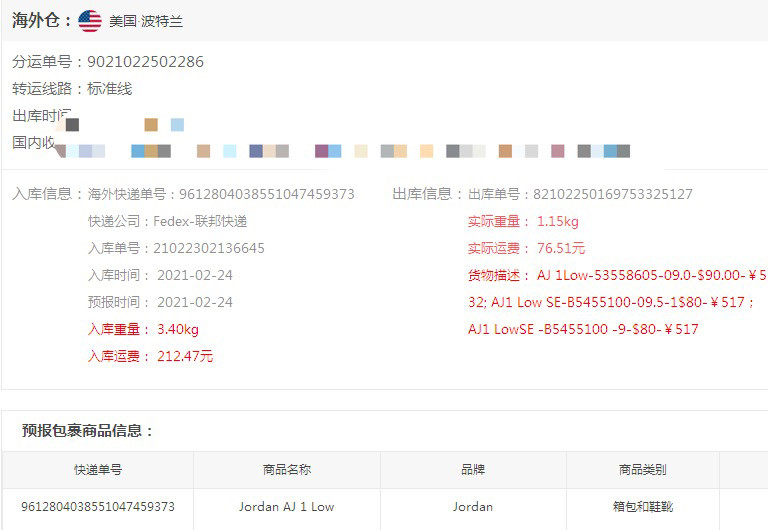
Task: Click the 海外仓 label
Action: [x=42, y=21]
